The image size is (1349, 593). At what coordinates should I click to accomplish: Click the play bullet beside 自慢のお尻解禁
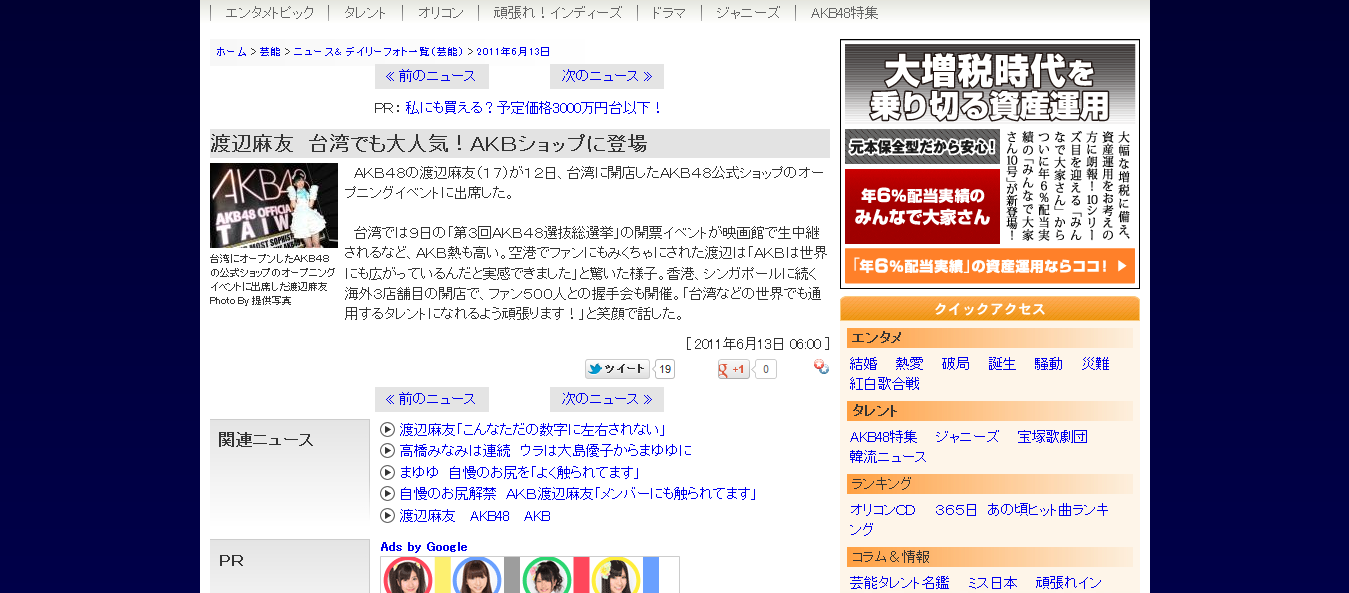(x=388, y=494)
